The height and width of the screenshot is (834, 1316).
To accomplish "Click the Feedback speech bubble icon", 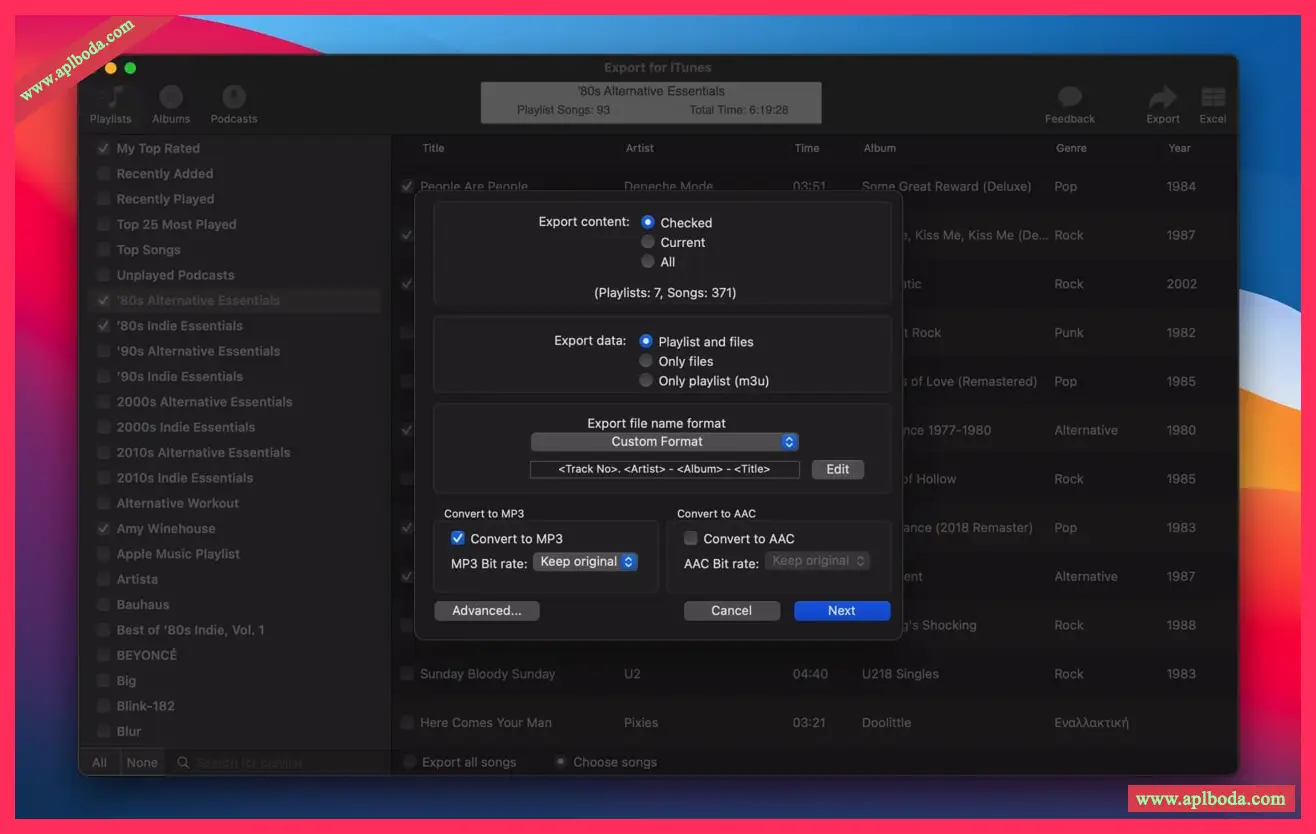I will (1070, 98).
